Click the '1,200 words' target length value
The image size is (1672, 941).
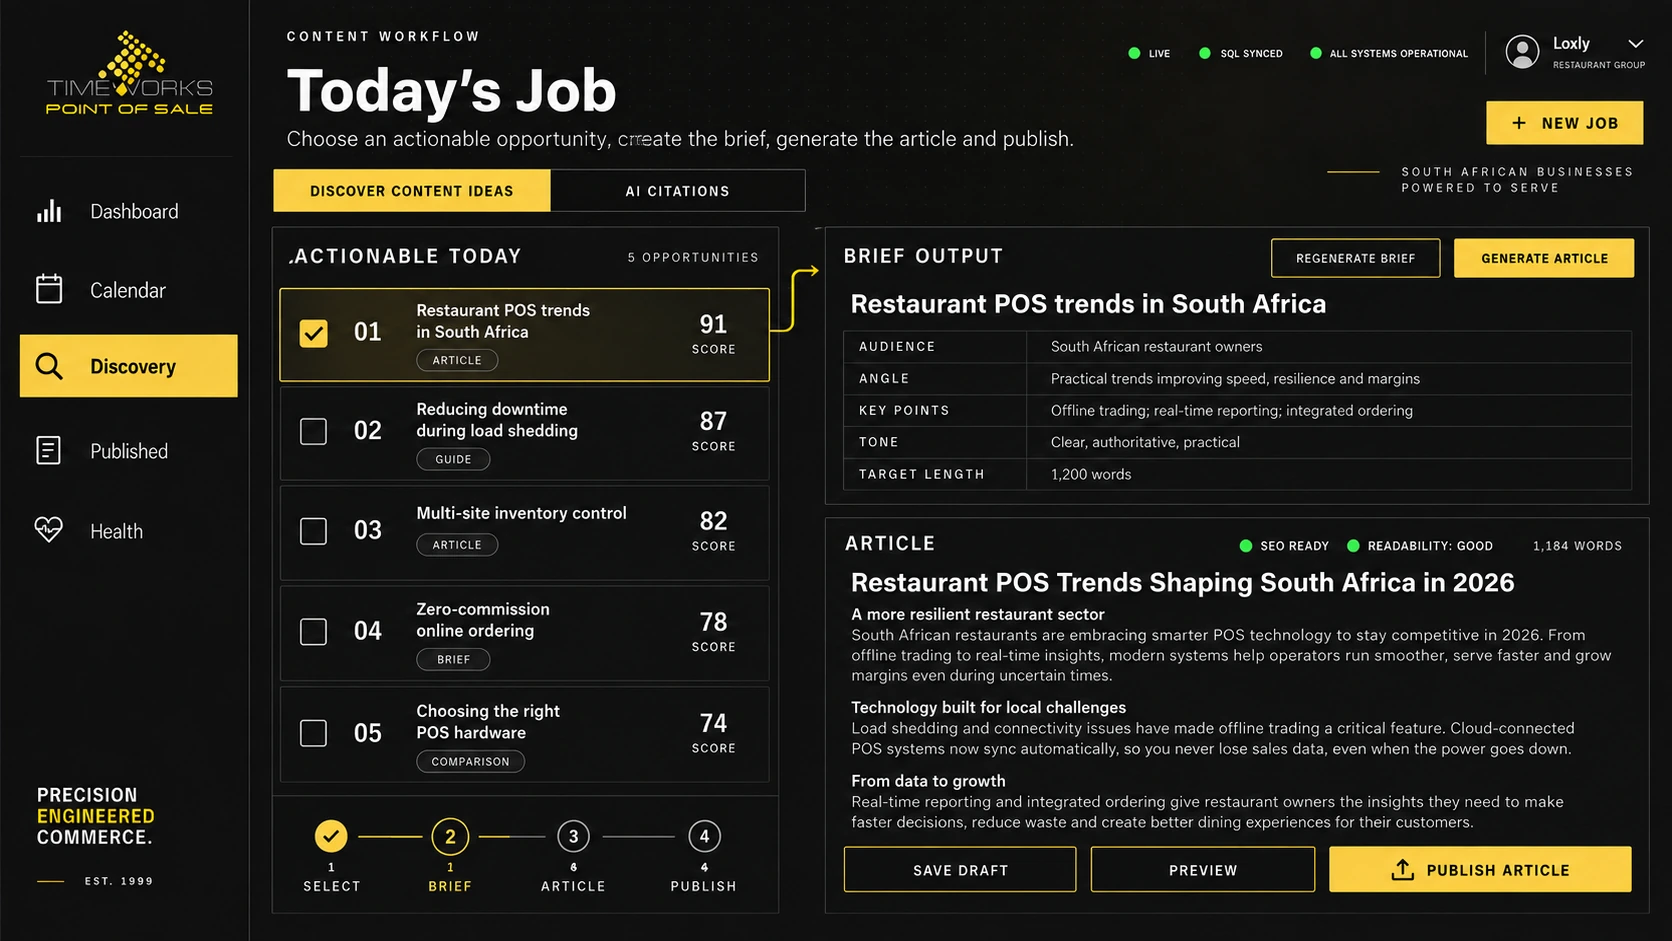coord(1091,474)
